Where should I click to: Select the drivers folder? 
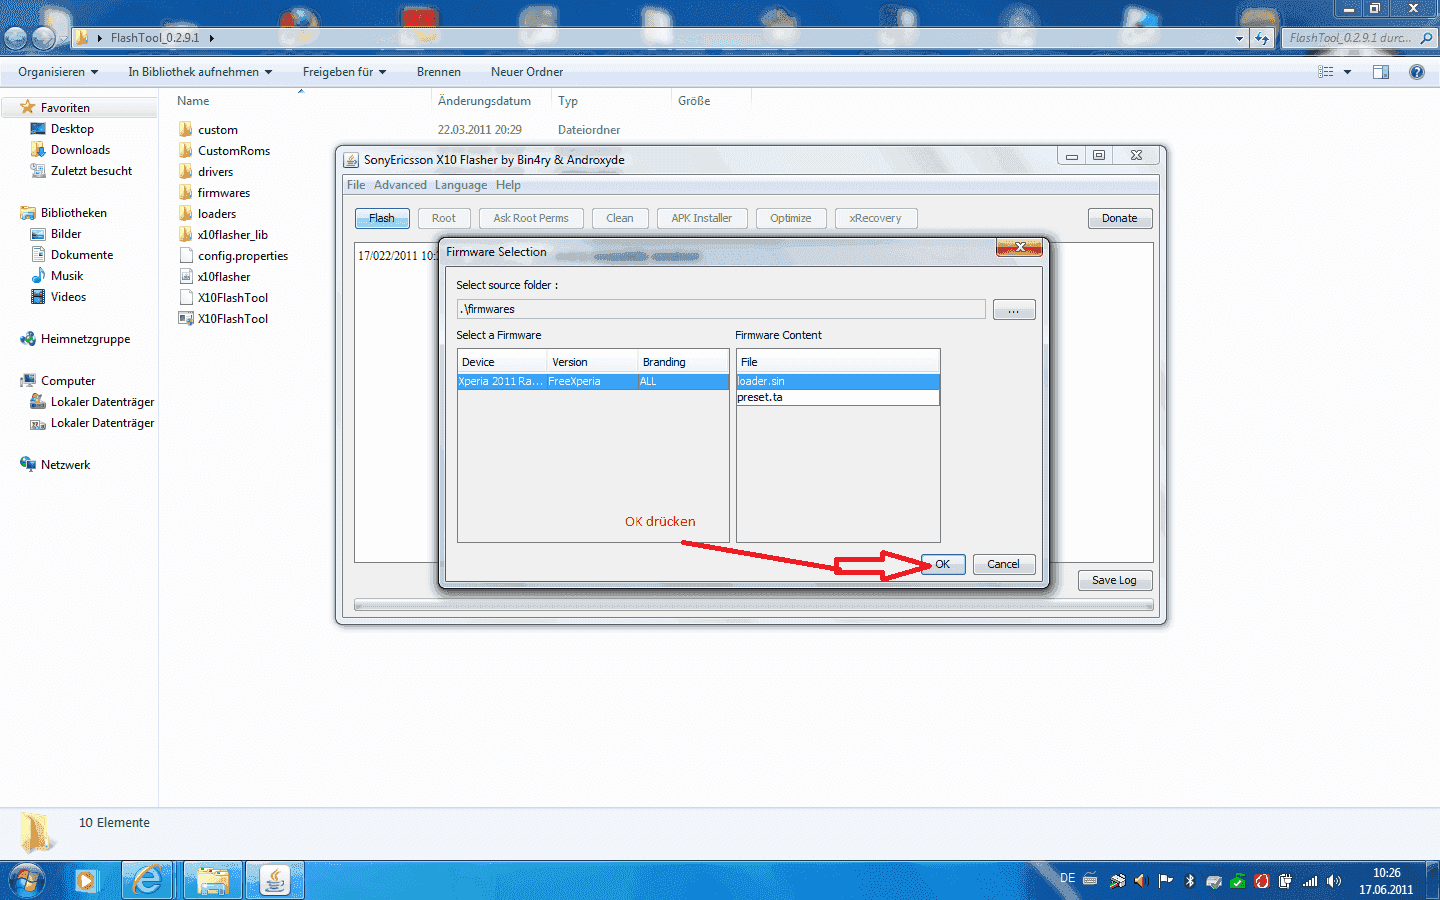[x=206, y=172]
